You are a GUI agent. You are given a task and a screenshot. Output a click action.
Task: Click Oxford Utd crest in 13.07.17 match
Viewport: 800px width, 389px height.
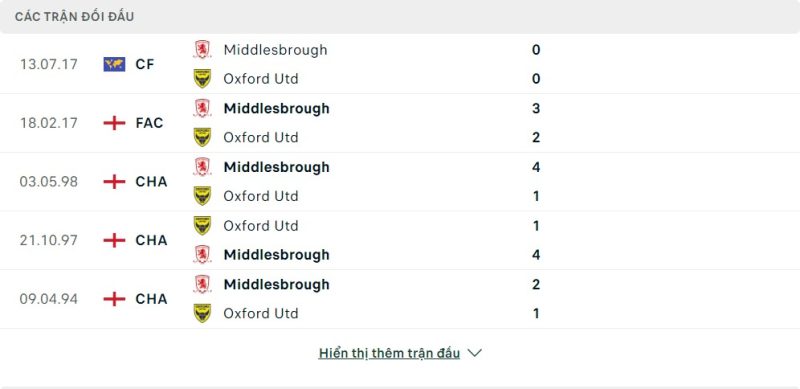pyautogui.click(x=203, y=79)
